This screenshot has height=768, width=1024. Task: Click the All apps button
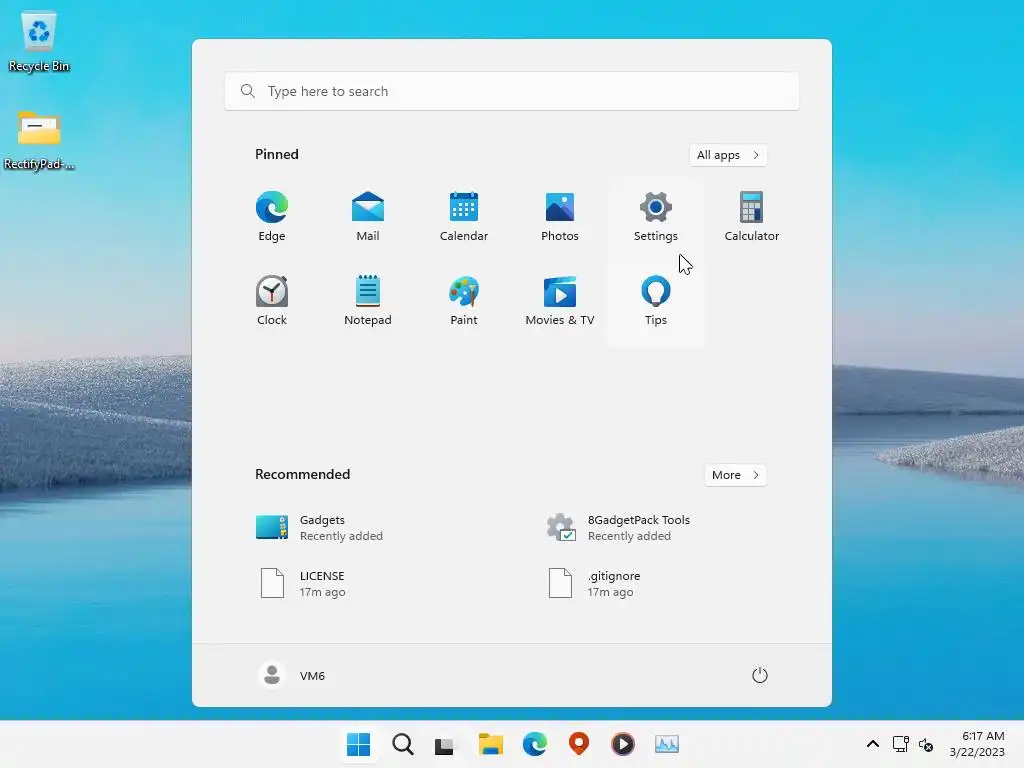pos(728,155)
